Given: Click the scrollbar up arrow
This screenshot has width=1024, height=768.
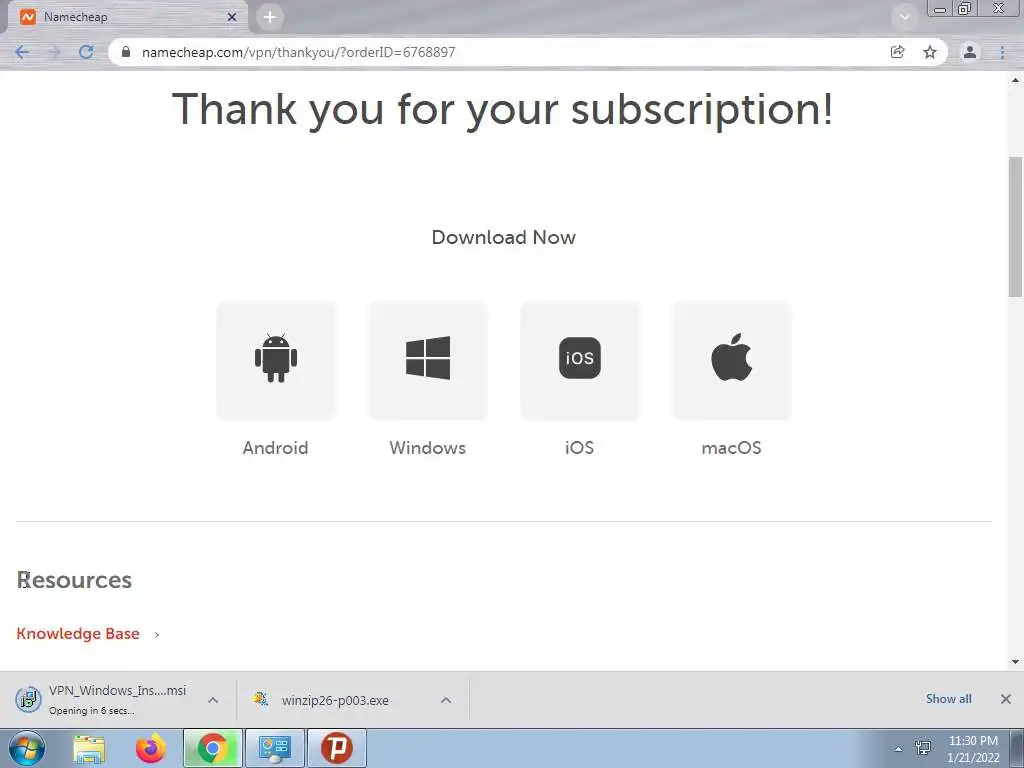Looking at the screenshot, I should pos(1015,80).
